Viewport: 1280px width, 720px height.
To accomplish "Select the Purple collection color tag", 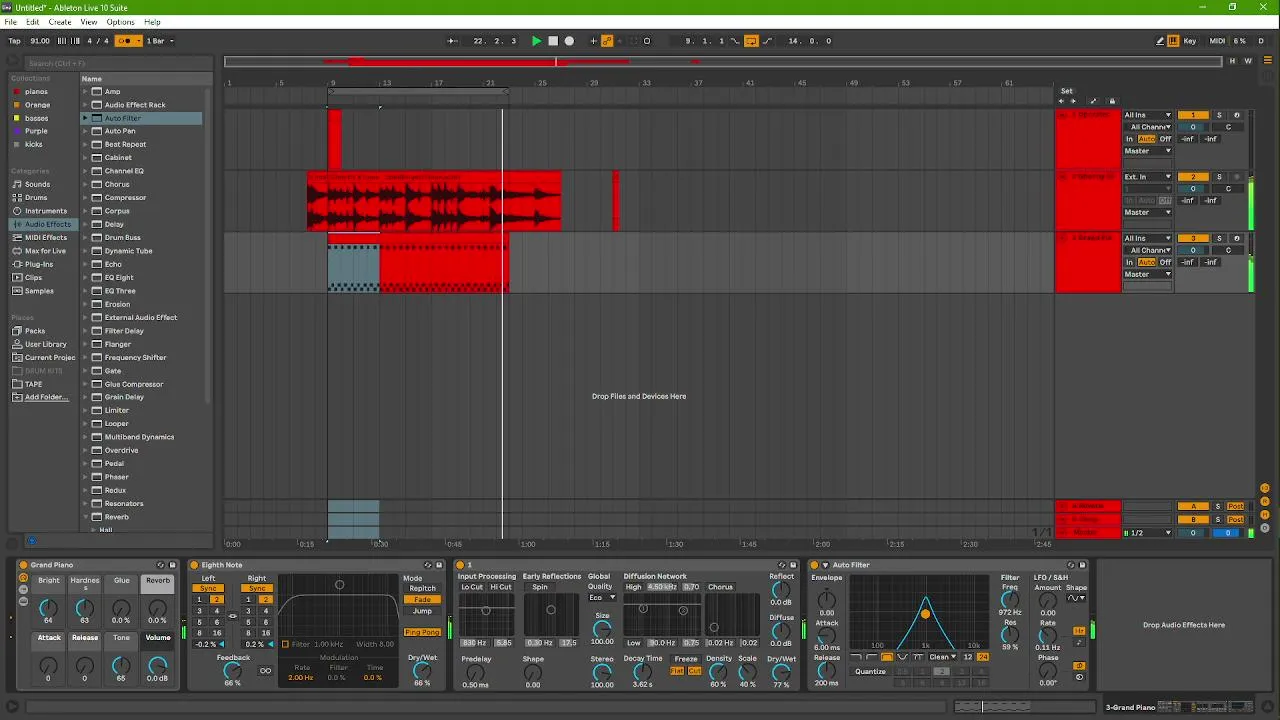I will (x=36, y=131).
